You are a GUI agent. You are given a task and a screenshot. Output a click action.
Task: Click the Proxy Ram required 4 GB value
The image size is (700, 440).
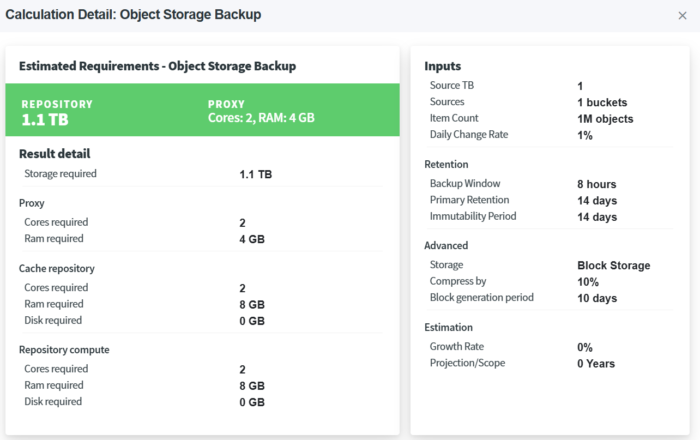pos(252,239)
